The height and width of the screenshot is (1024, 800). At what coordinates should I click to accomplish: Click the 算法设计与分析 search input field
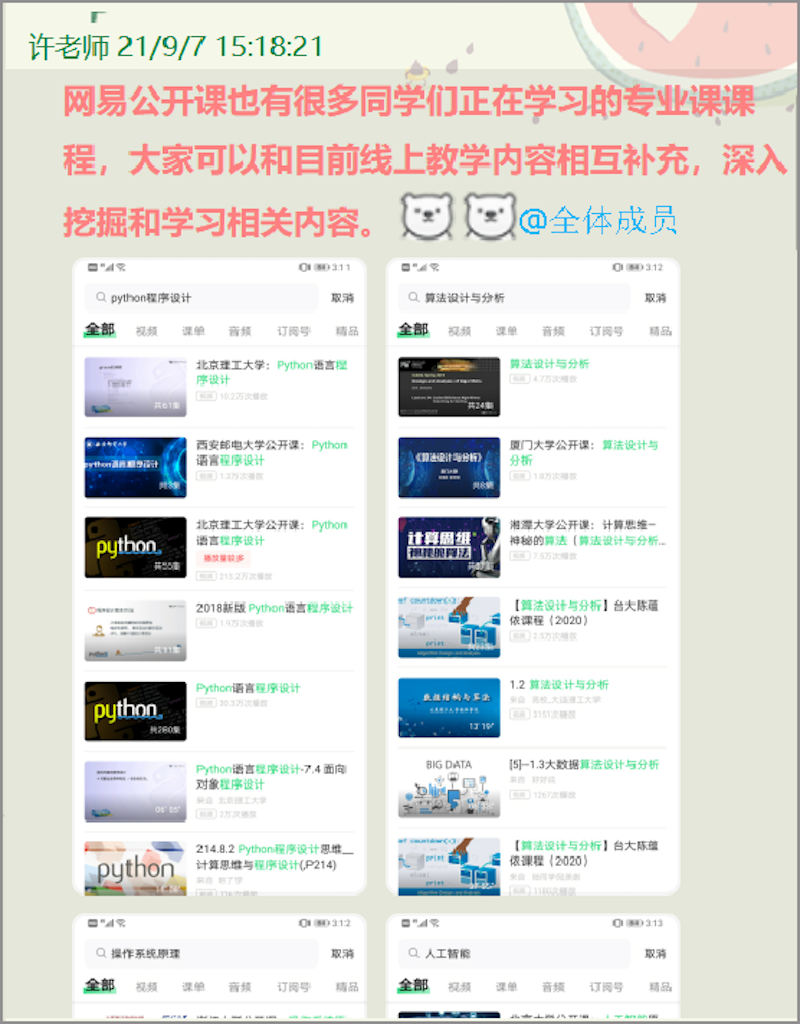click(x=520, y=297)
